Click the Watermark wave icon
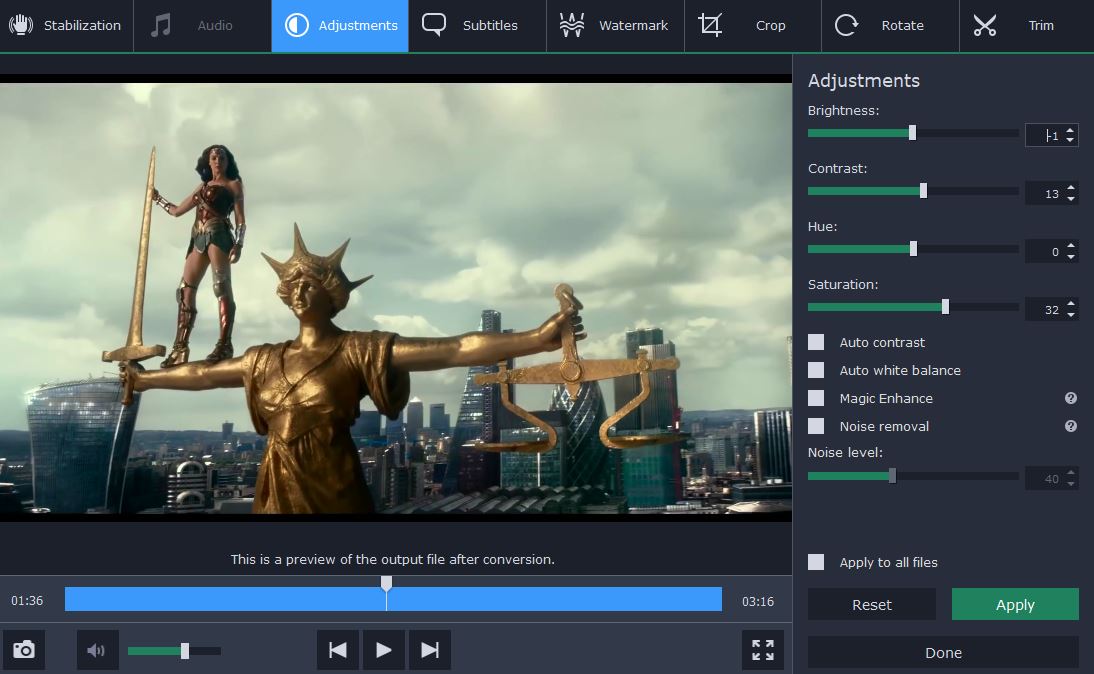1094x674 pixels. pos(571,25)
